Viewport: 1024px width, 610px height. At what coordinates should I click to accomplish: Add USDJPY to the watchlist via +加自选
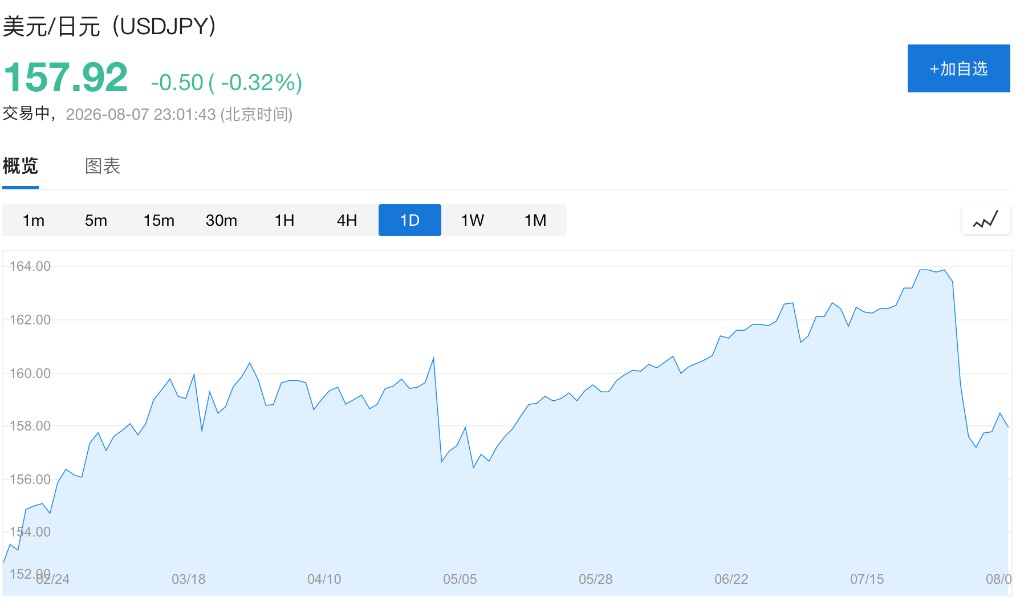click(x=958, y=69)
